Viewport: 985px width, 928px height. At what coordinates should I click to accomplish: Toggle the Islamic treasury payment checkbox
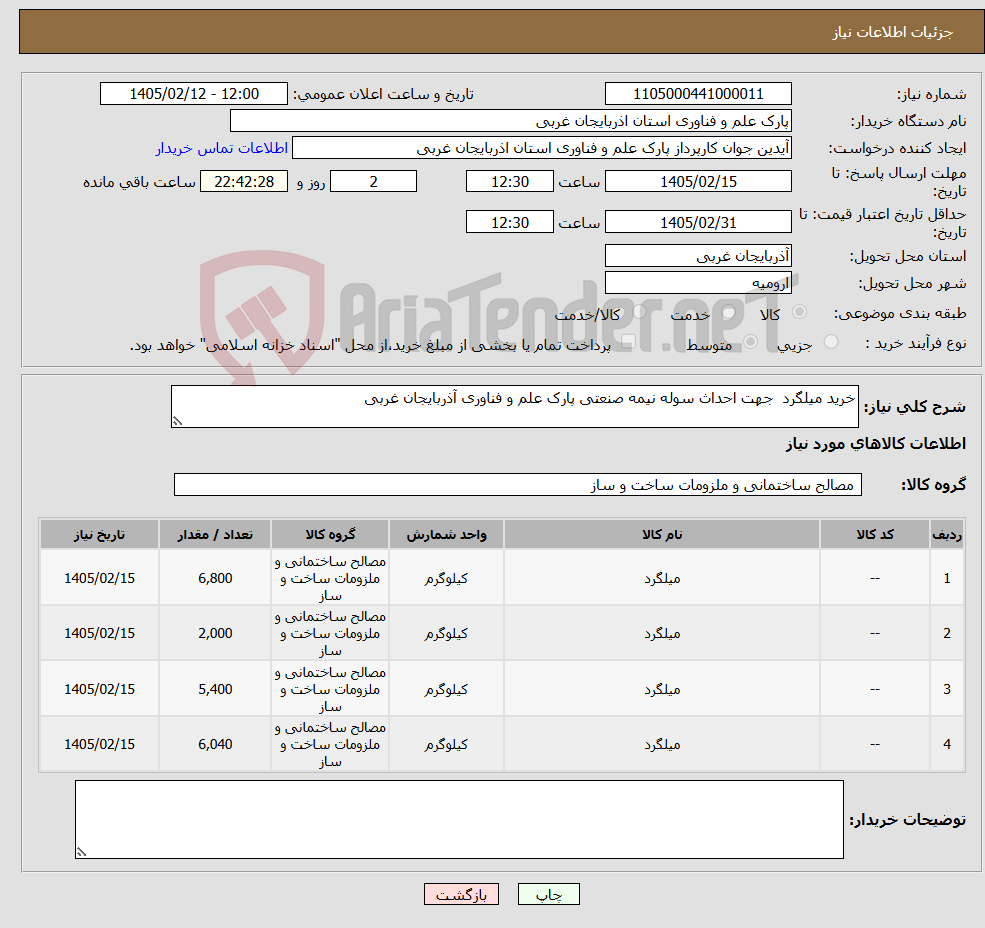[628, 342]
